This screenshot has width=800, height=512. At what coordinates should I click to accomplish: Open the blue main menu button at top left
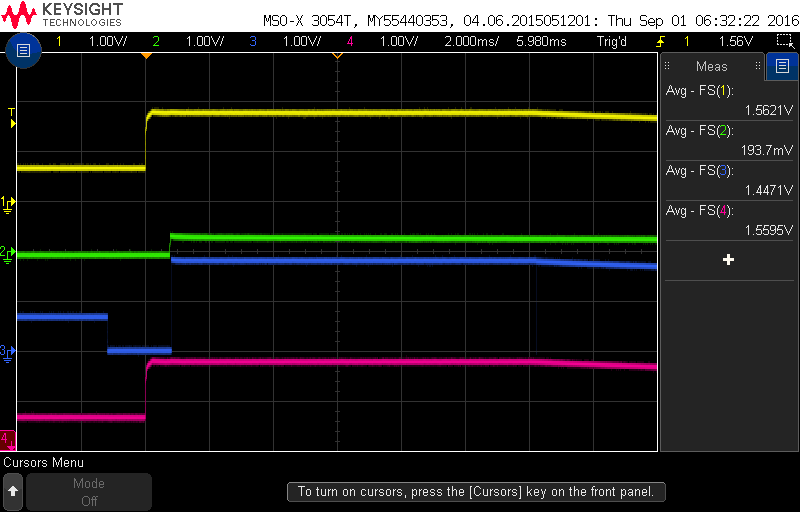[23, 50]
